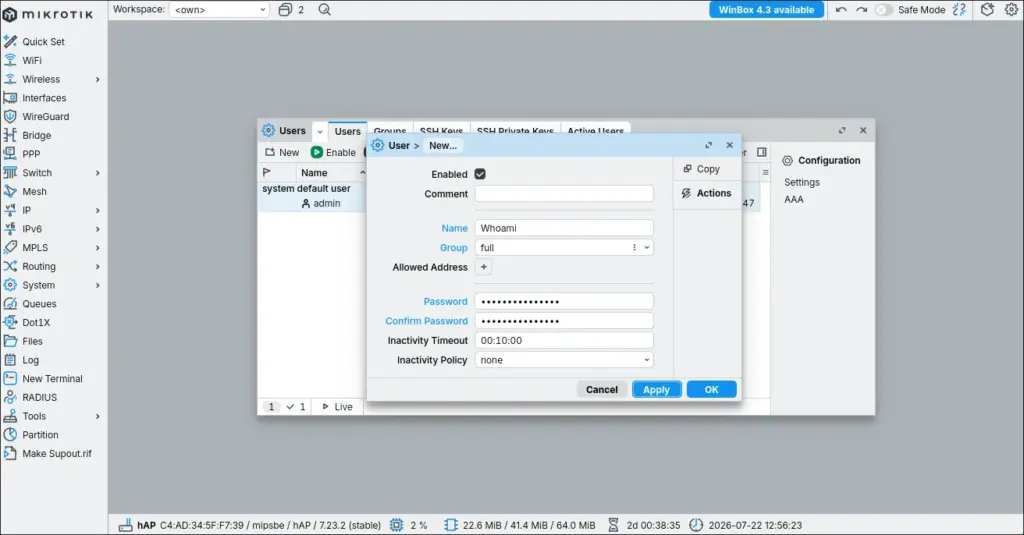
Task: Click the icon right of Safe Mode
Action: [x=959, y=10]
